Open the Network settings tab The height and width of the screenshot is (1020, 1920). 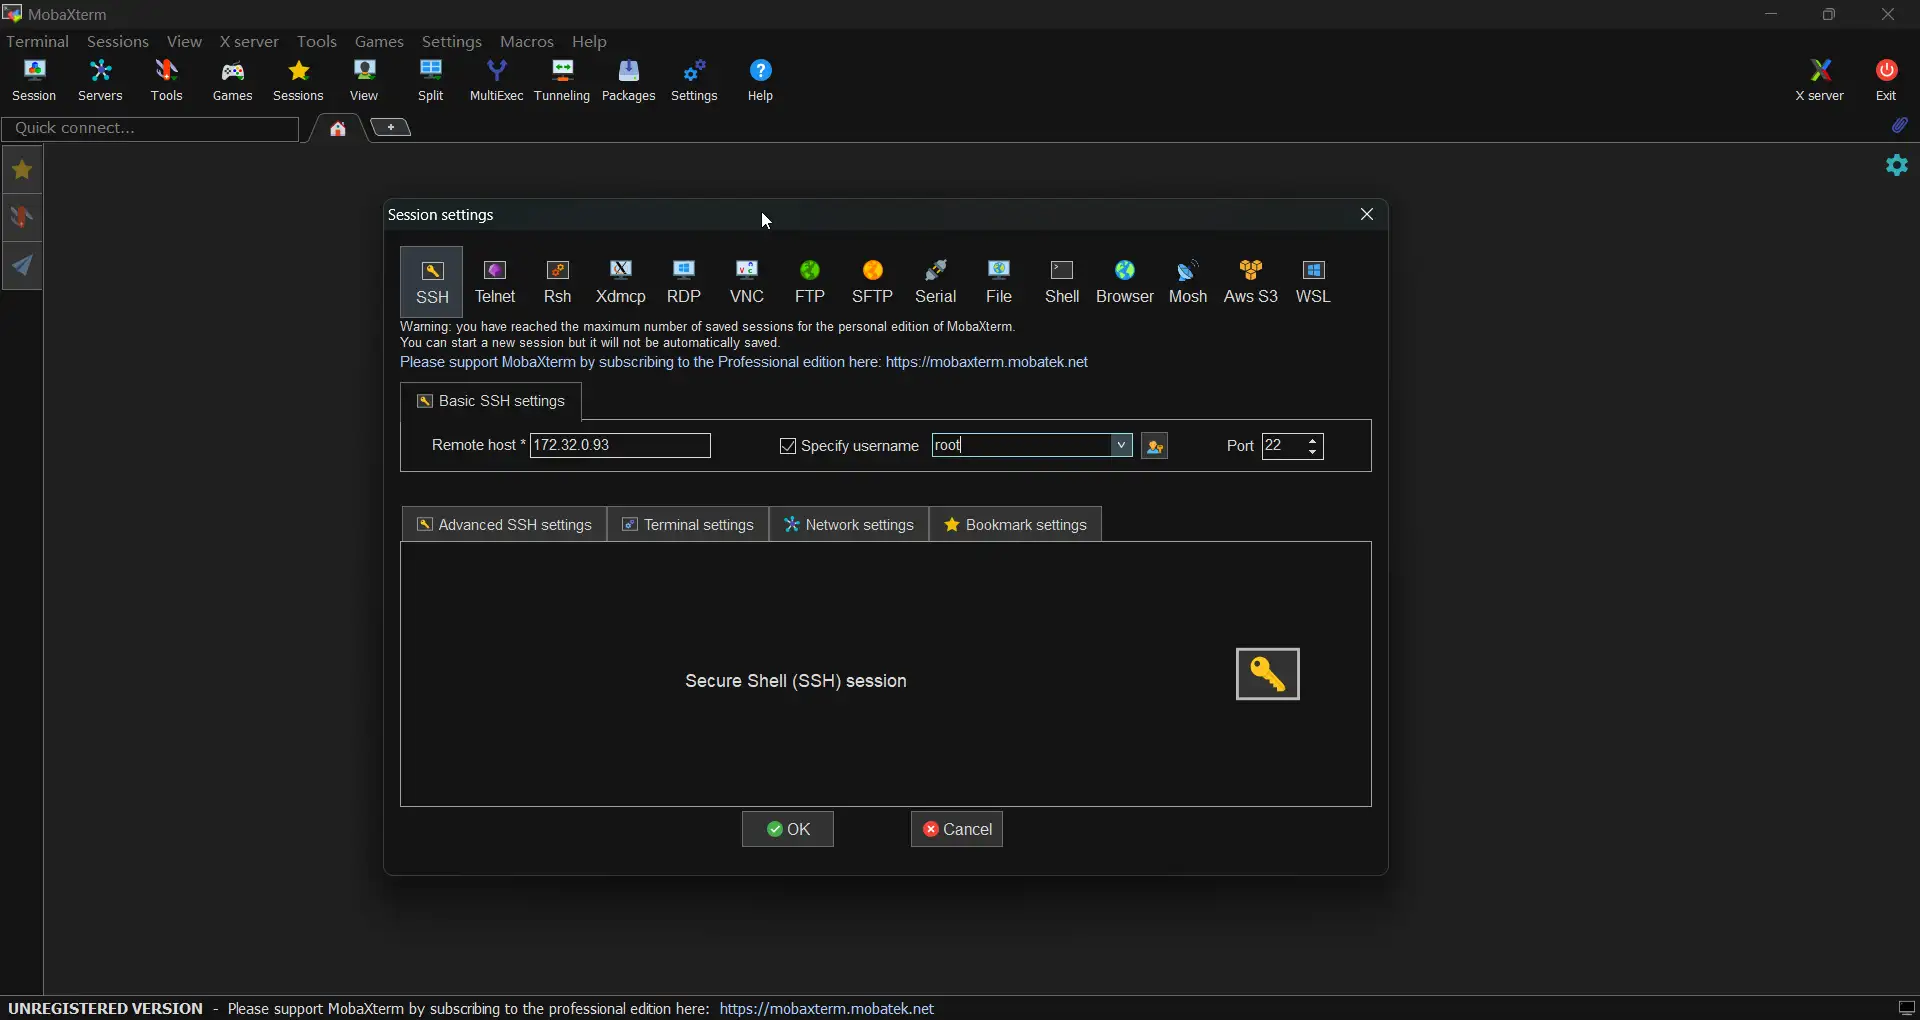[x=849, y=525]
